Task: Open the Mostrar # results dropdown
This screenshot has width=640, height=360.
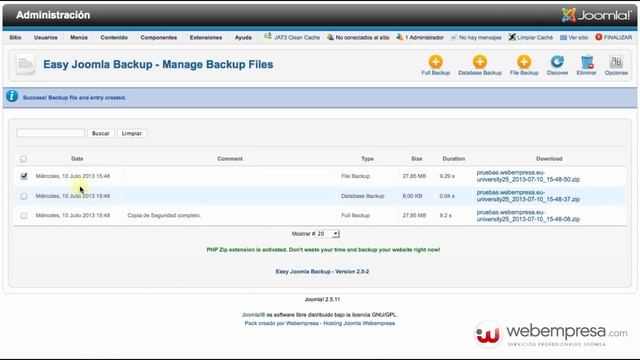Action: pyautogui.click(x=328, y=234)
